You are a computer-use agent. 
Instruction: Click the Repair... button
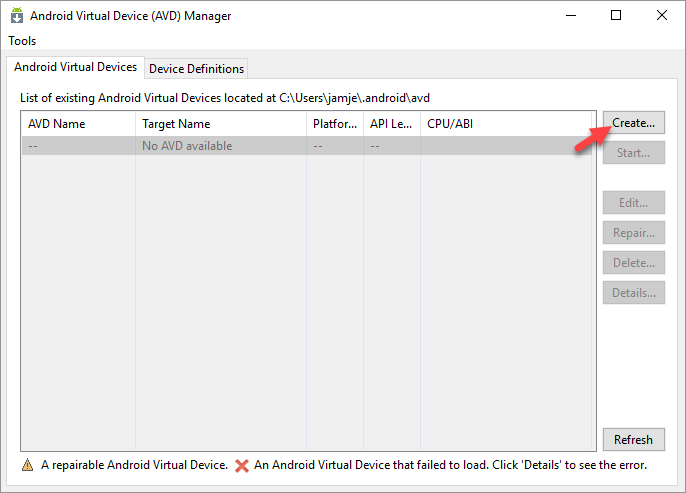(634, 233)
